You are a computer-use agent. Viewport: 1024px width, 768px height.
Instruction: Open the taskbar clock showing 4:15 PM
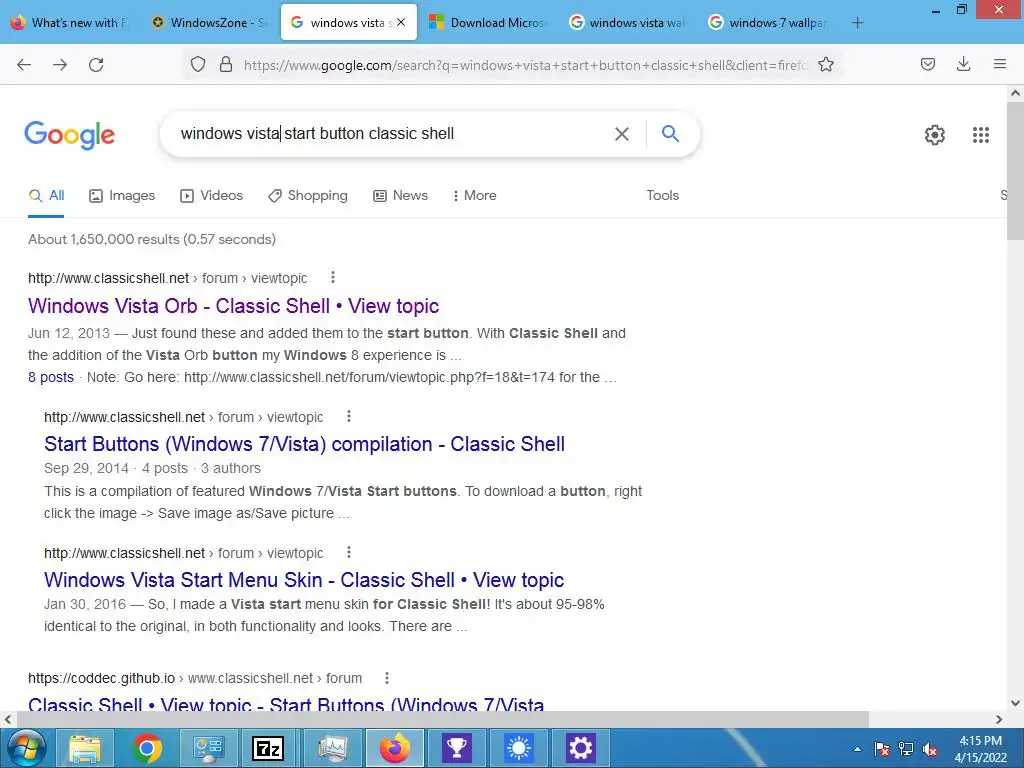pyautogui.click(x=980, y=749)
